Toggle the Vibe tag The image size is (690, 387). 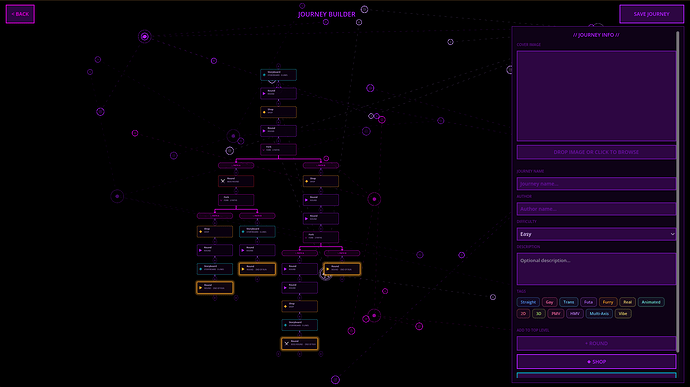(x=623, y=313)
